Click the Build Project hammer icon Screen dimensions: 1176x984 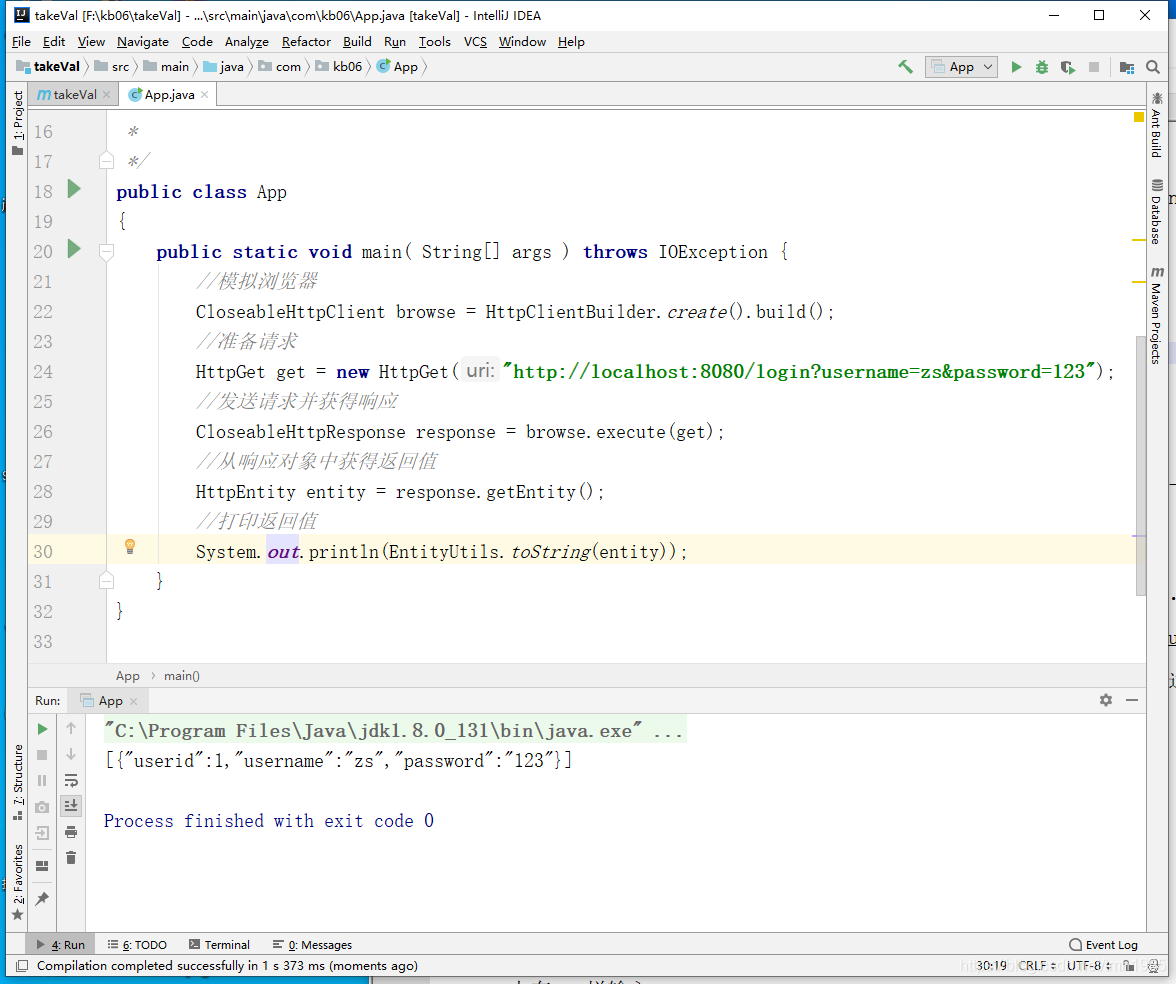[x=905, y=67]
